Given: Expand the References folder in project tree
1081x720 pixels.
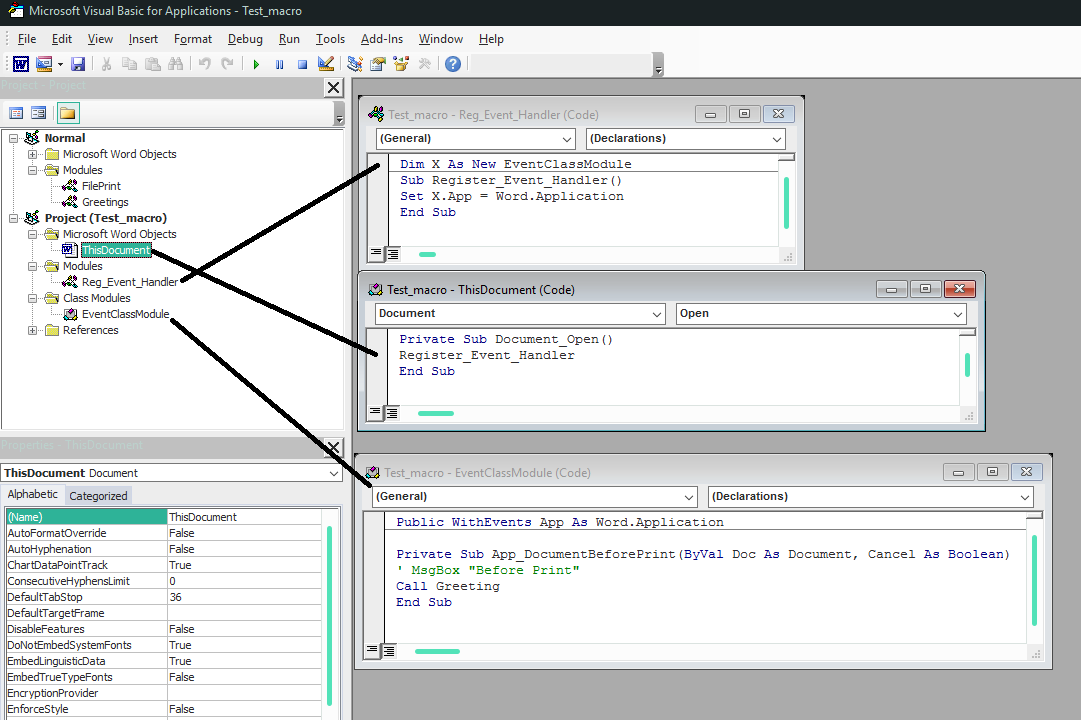Looking at the screenshot, I should click(x=33, y=330).
